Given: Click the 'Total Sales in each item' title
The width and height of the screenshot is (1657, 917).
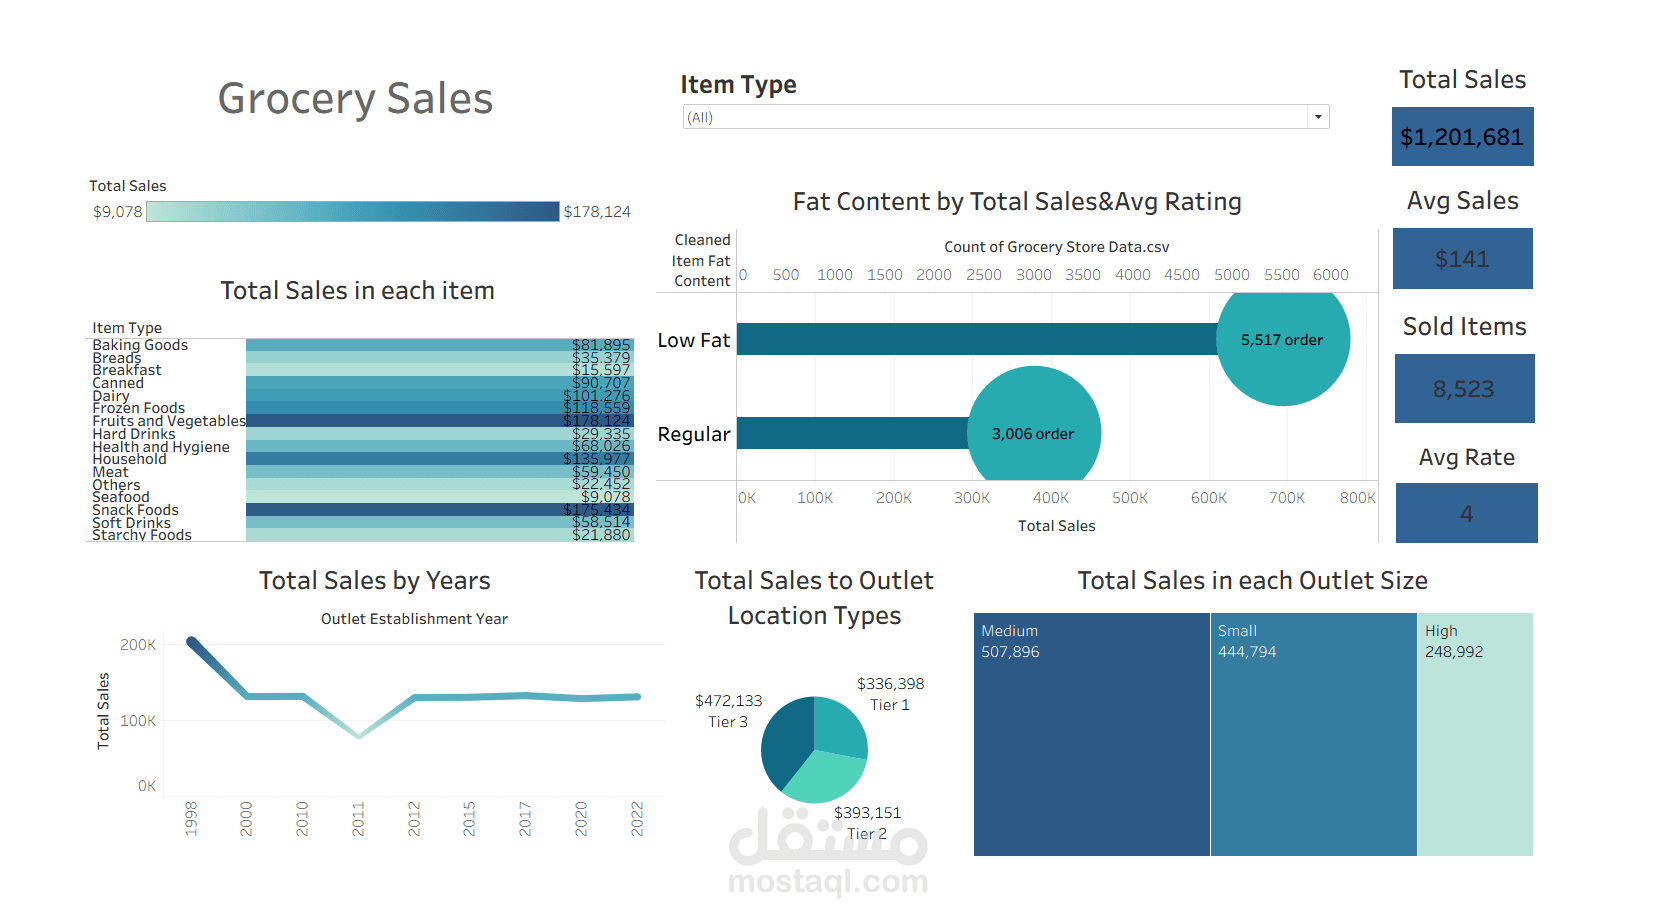Looking at the screenshot, I should point(357,290).
